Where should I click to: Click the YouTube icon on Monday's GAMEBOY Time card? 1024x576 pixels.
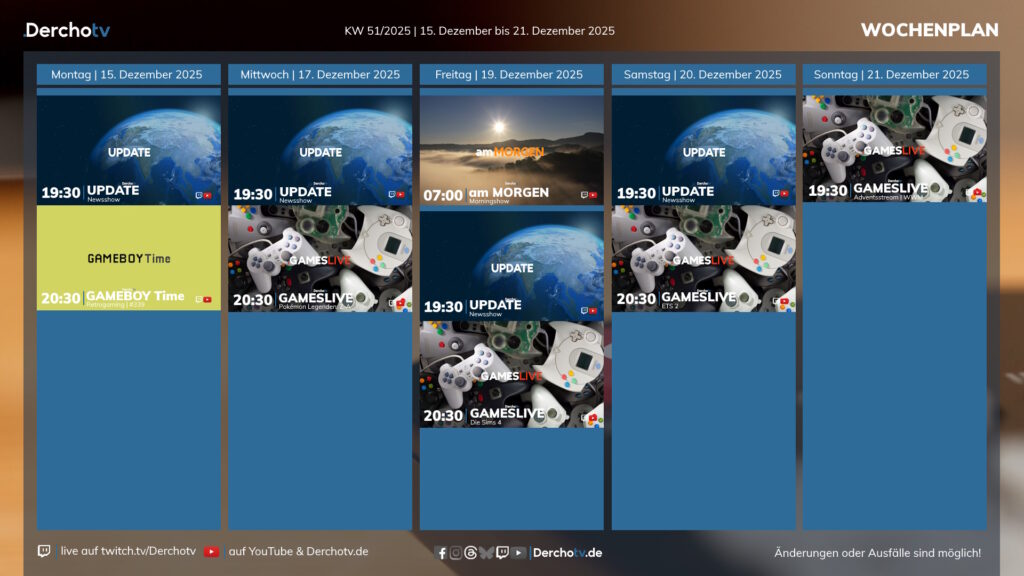click(209, 299)
